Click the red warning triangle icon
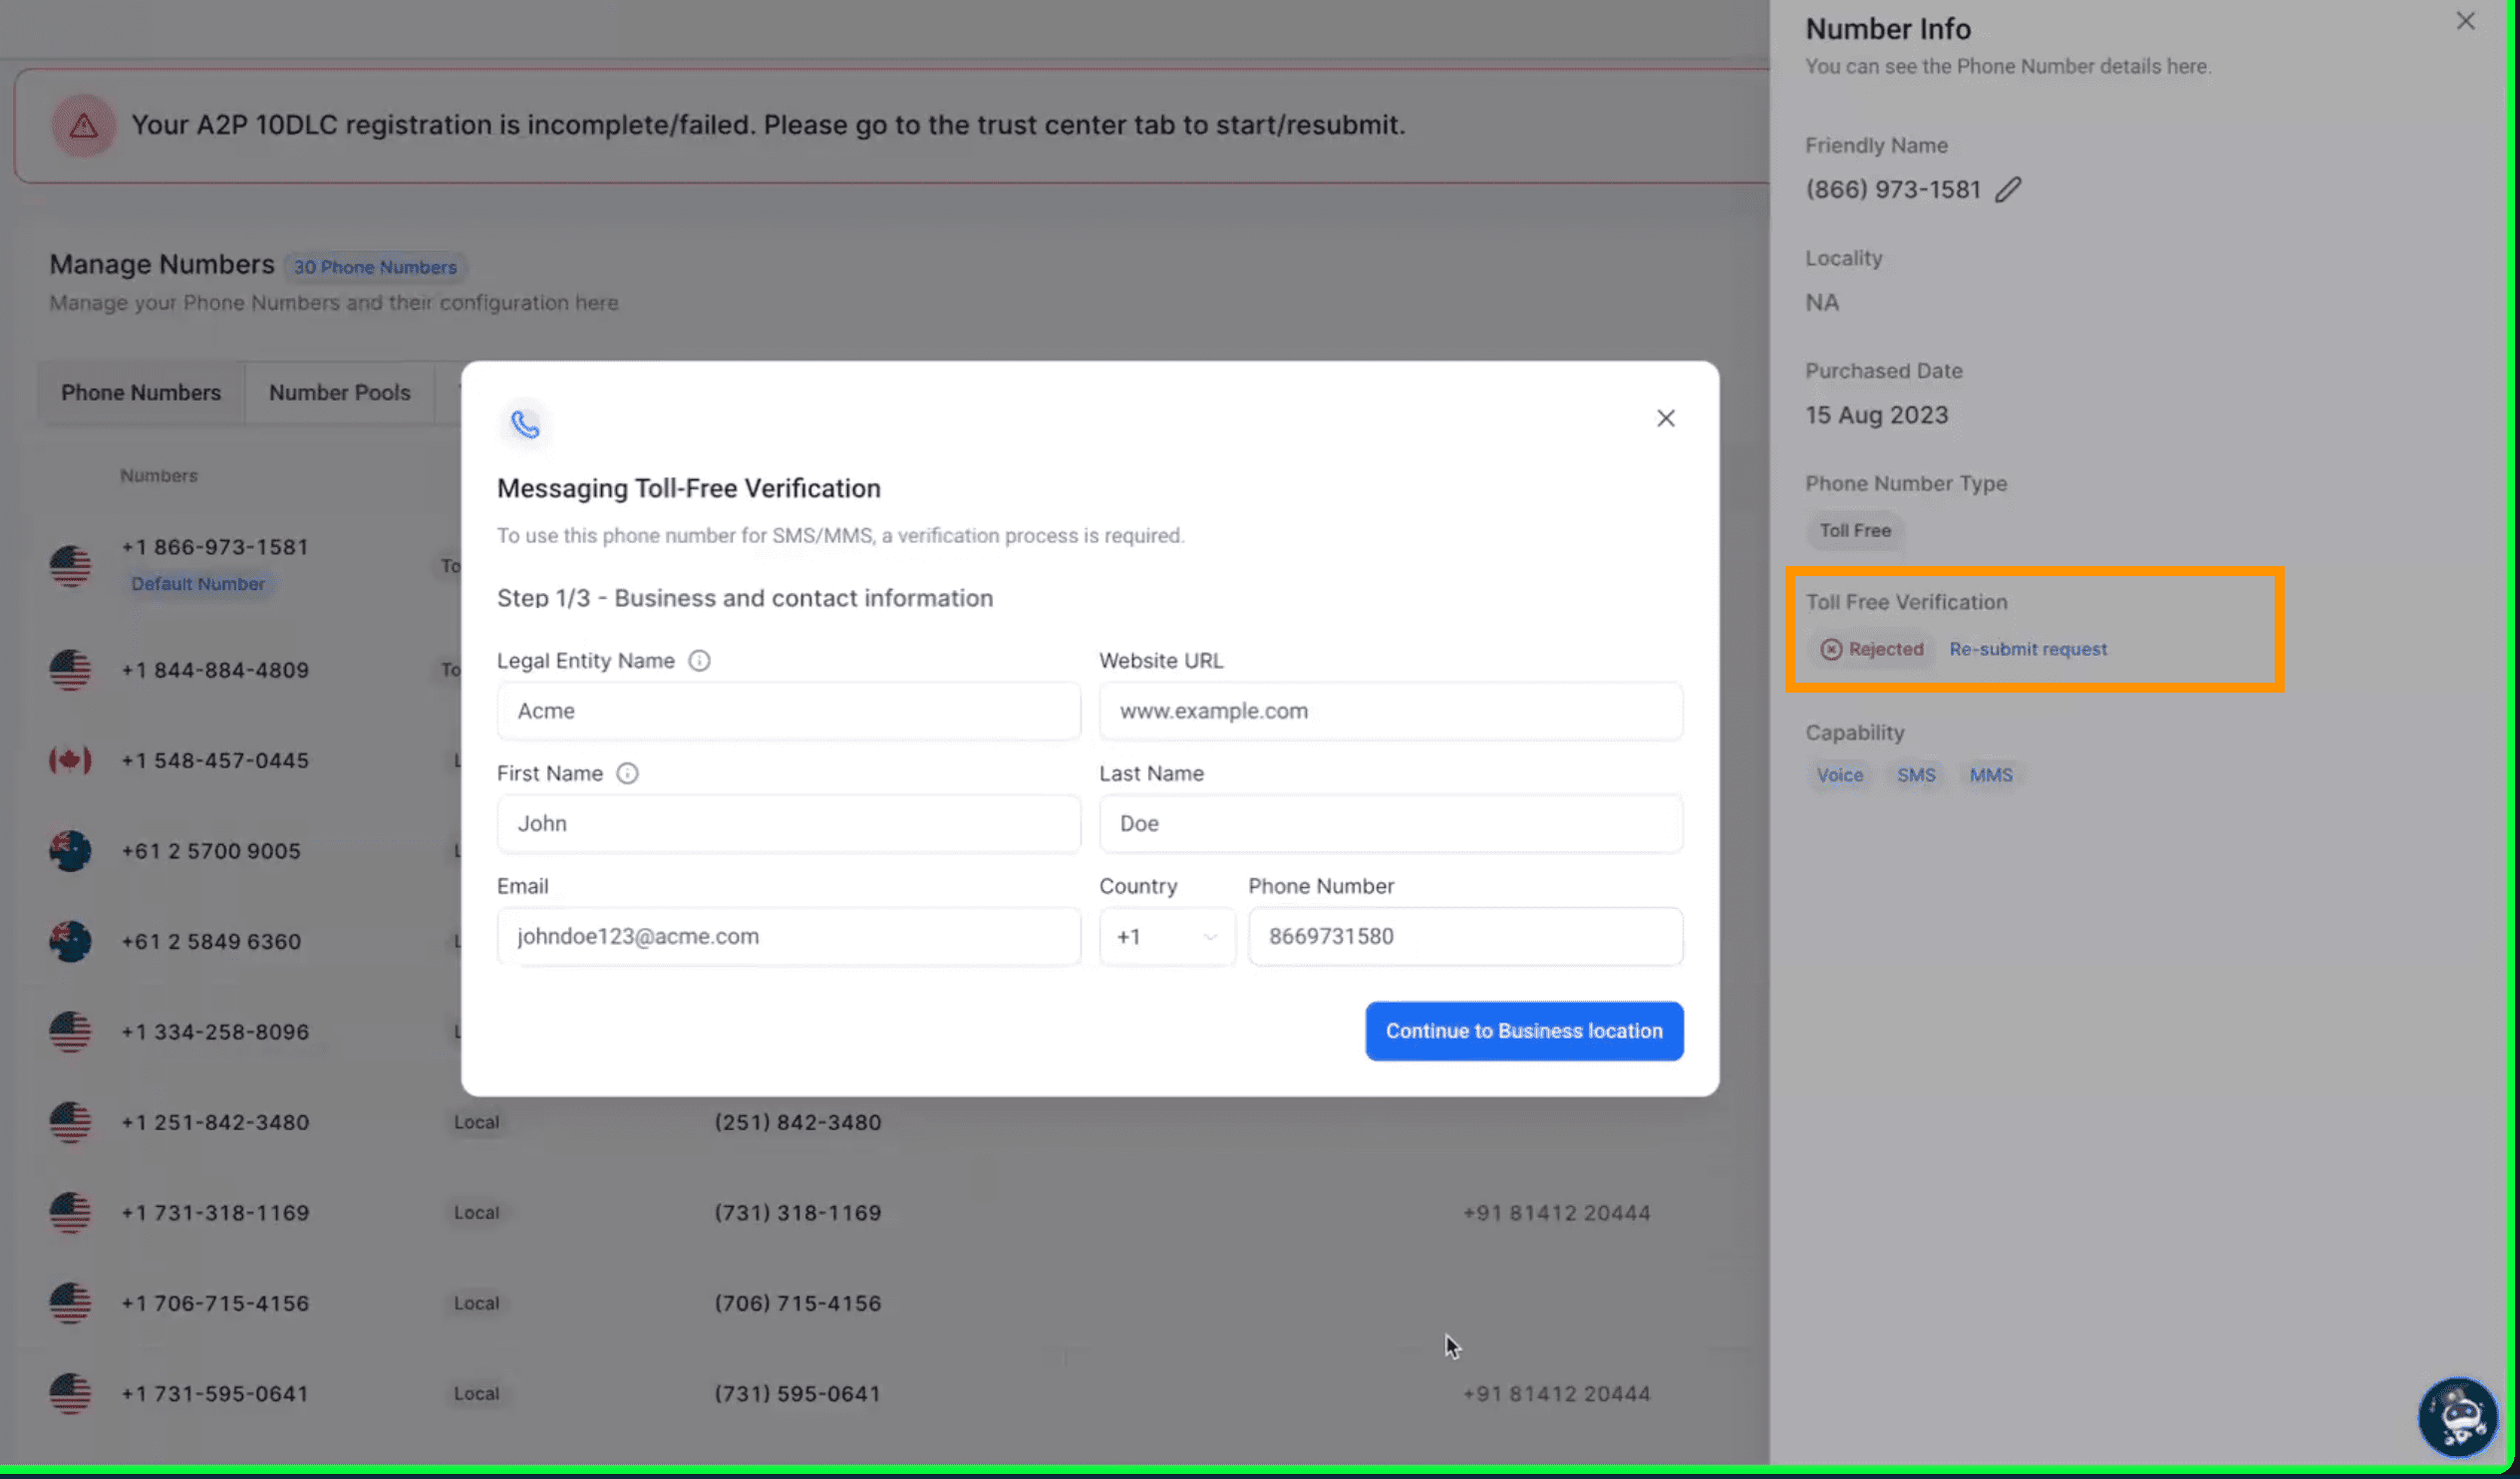 click(x=84, y=126)
